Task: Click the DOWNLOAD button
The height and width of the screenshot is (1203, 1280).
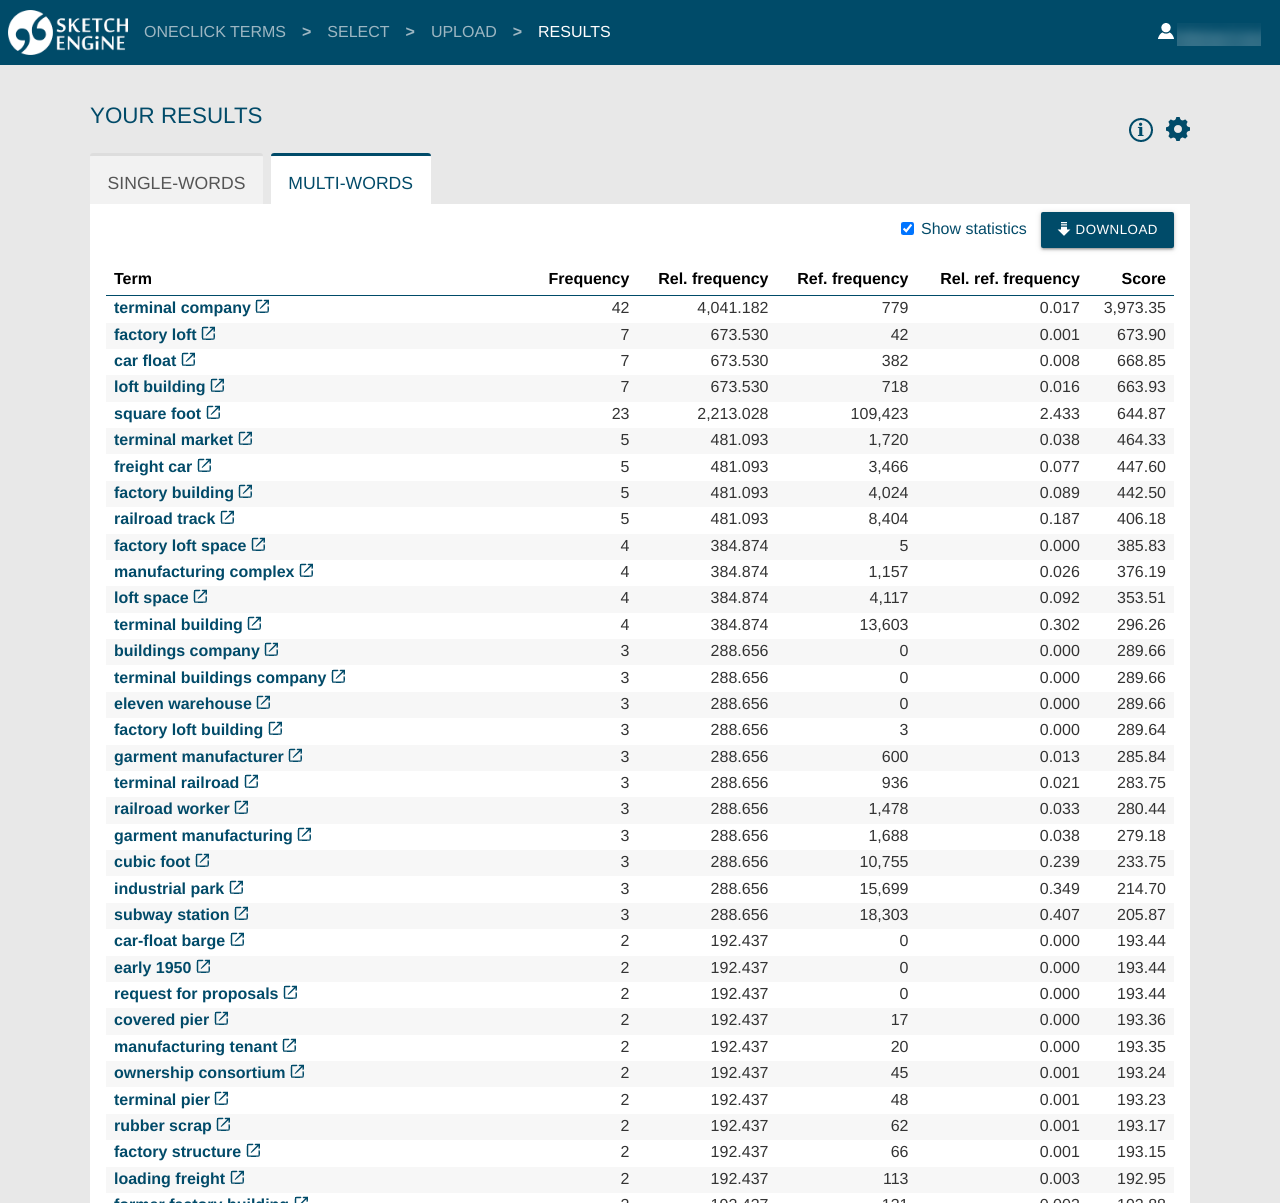Action: tap(1107, 229)
